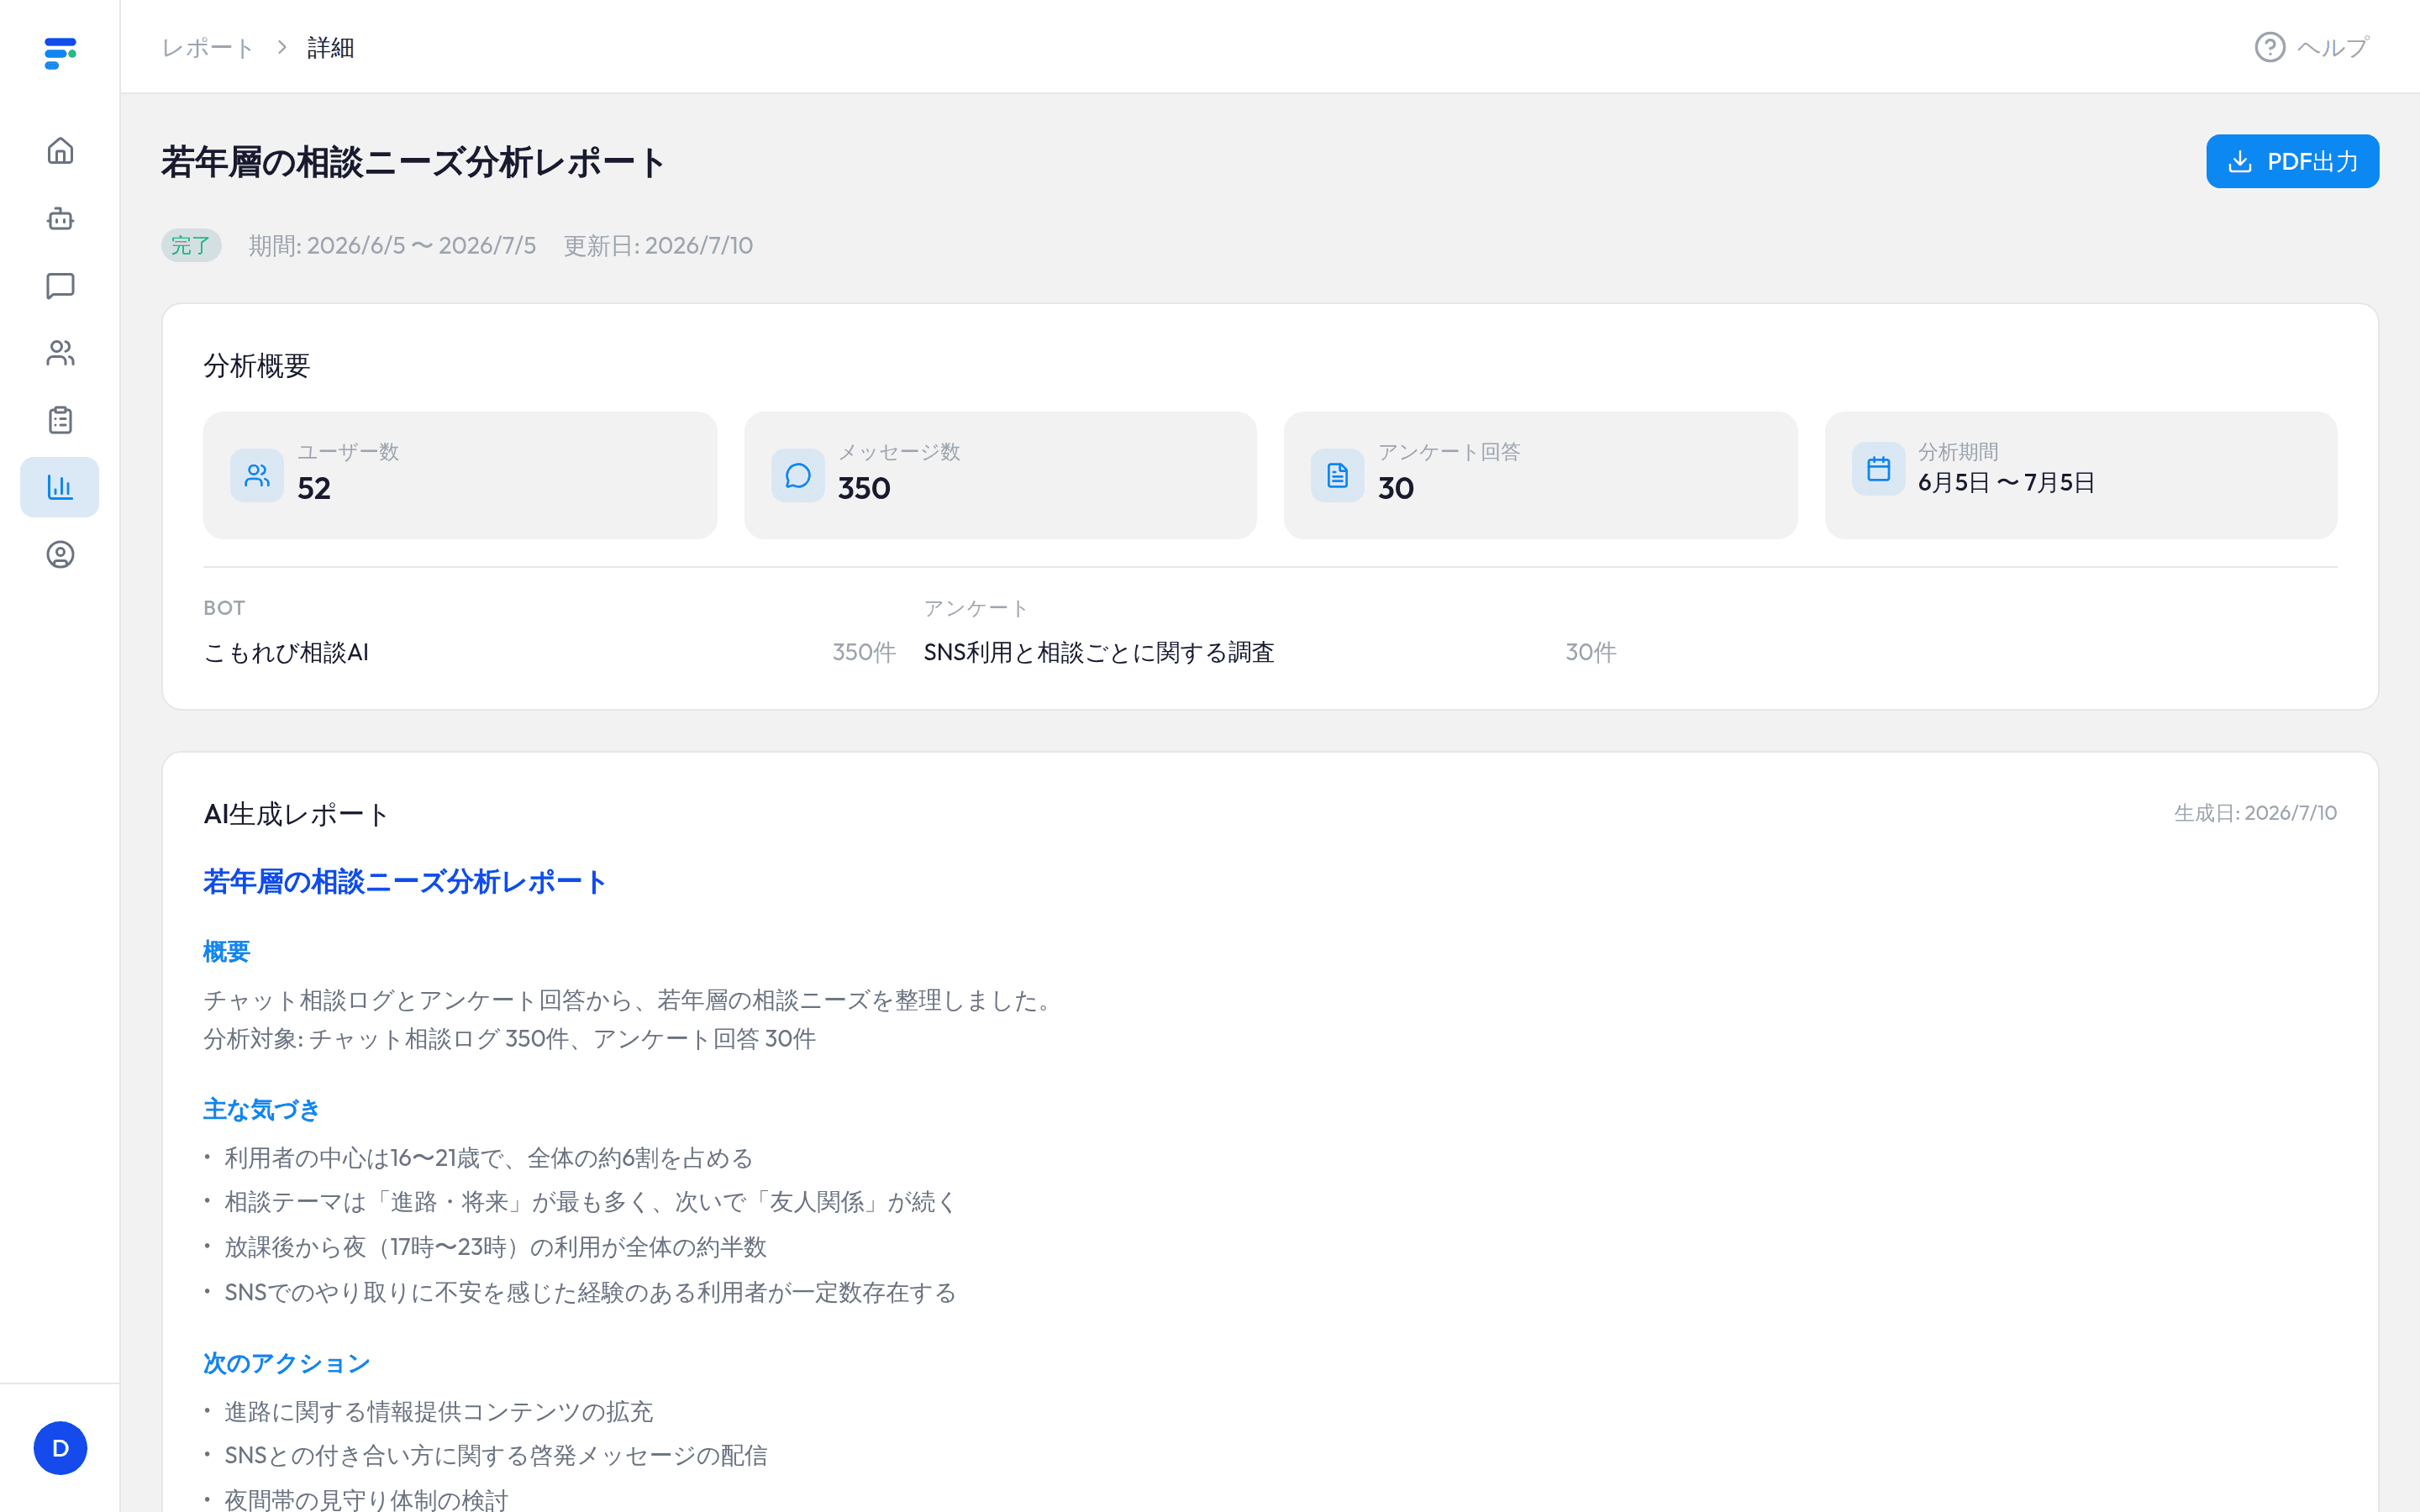2420x1512 pixels.
Task: Click the 完了 status badge
Action: click(191, 245)
